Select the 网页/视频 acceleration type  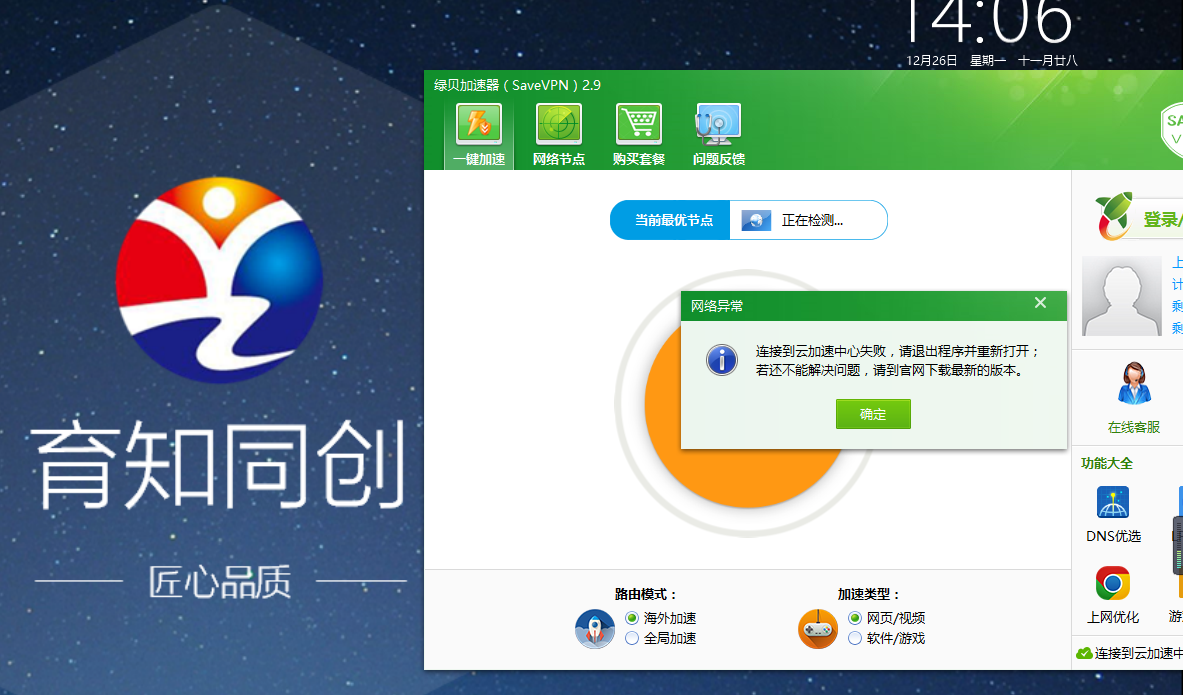[x=855, y=618]
